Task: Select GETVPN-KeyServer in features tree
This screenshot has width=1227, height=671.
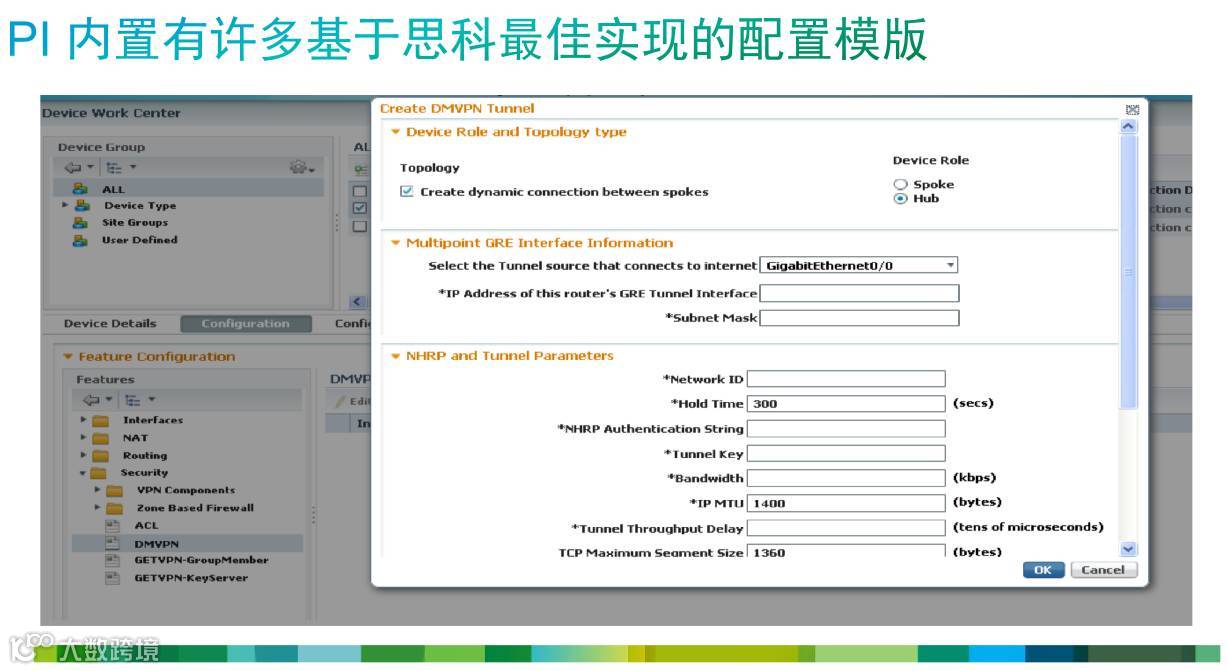Action: (x=191, y=578)
